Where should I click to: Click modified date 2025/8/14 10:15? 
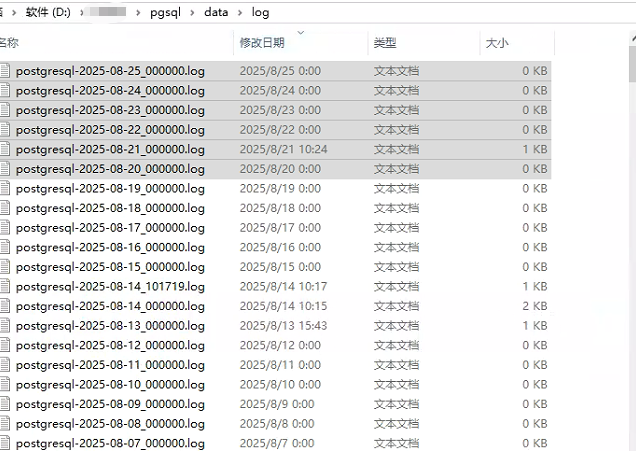click(284, 306)
